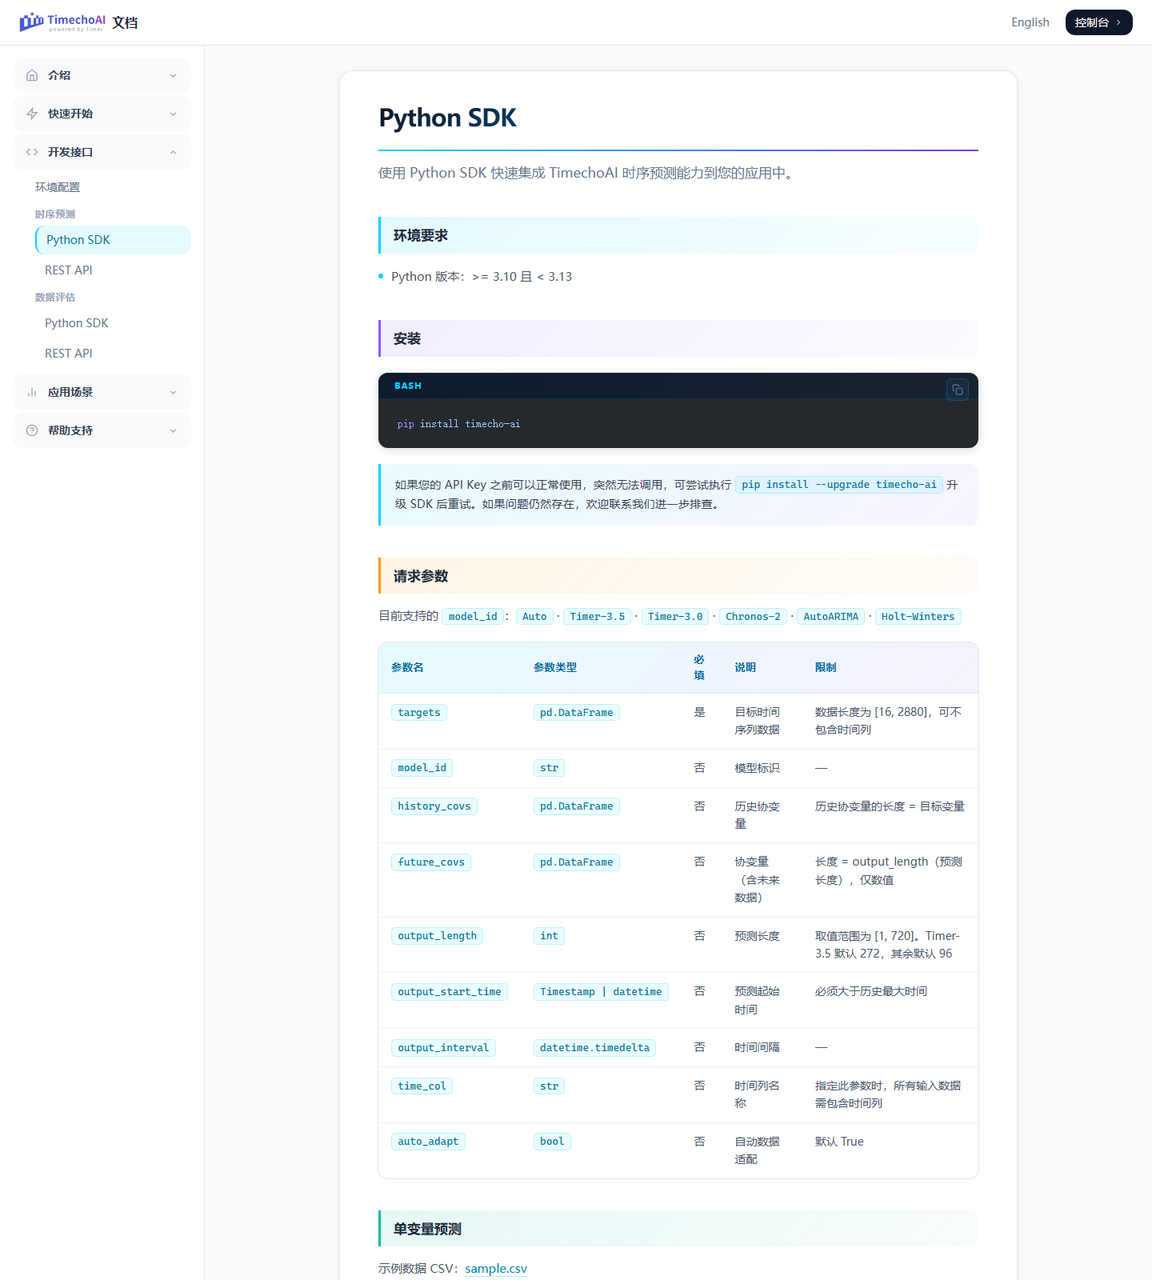Click the targets parameter name
Image resolution: width=1152 pixels, height=1280 pixels.
coord(419,713)
